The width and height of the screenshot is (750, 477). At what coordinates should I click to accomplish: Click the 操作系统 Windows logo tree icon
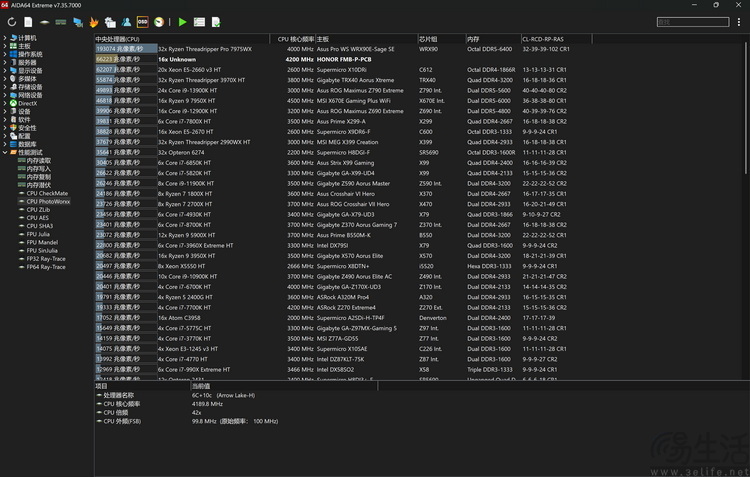[x=13, y=54]
